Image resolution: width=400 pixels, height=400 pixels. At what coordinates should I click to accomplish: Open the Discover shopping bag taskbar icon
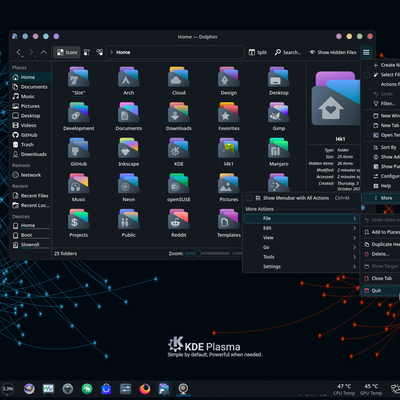106,389
